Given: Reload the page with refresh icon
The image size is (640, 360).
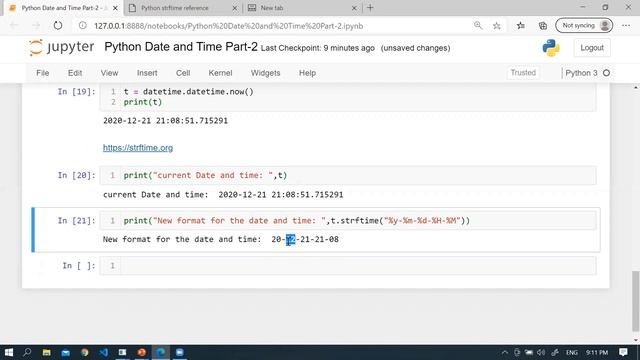Looking at the screenshot, I should [x=58, y=26].
